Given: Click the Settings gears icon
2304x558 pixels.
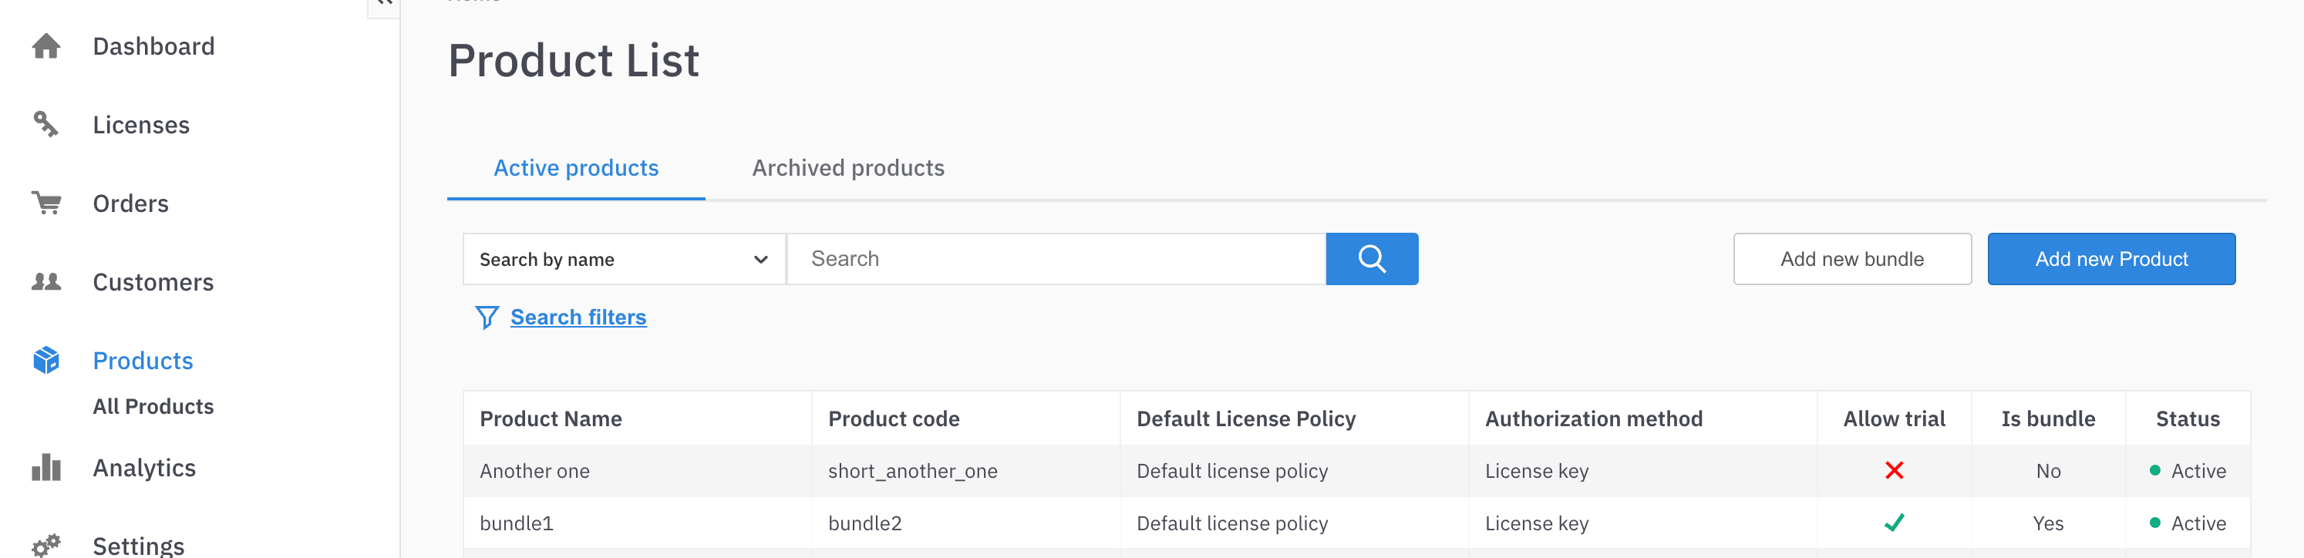Looking at the screenshot, I should click(46, 545).
